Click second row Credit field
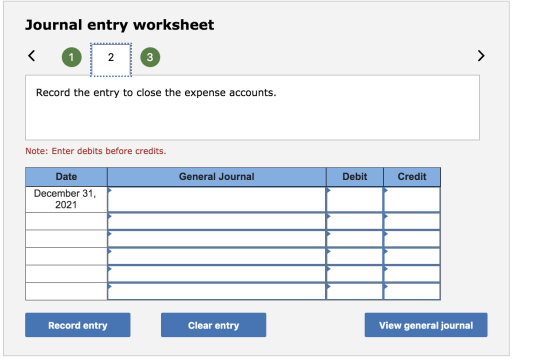560x360 pixels. pyautogui.click(x=412, y=221)
